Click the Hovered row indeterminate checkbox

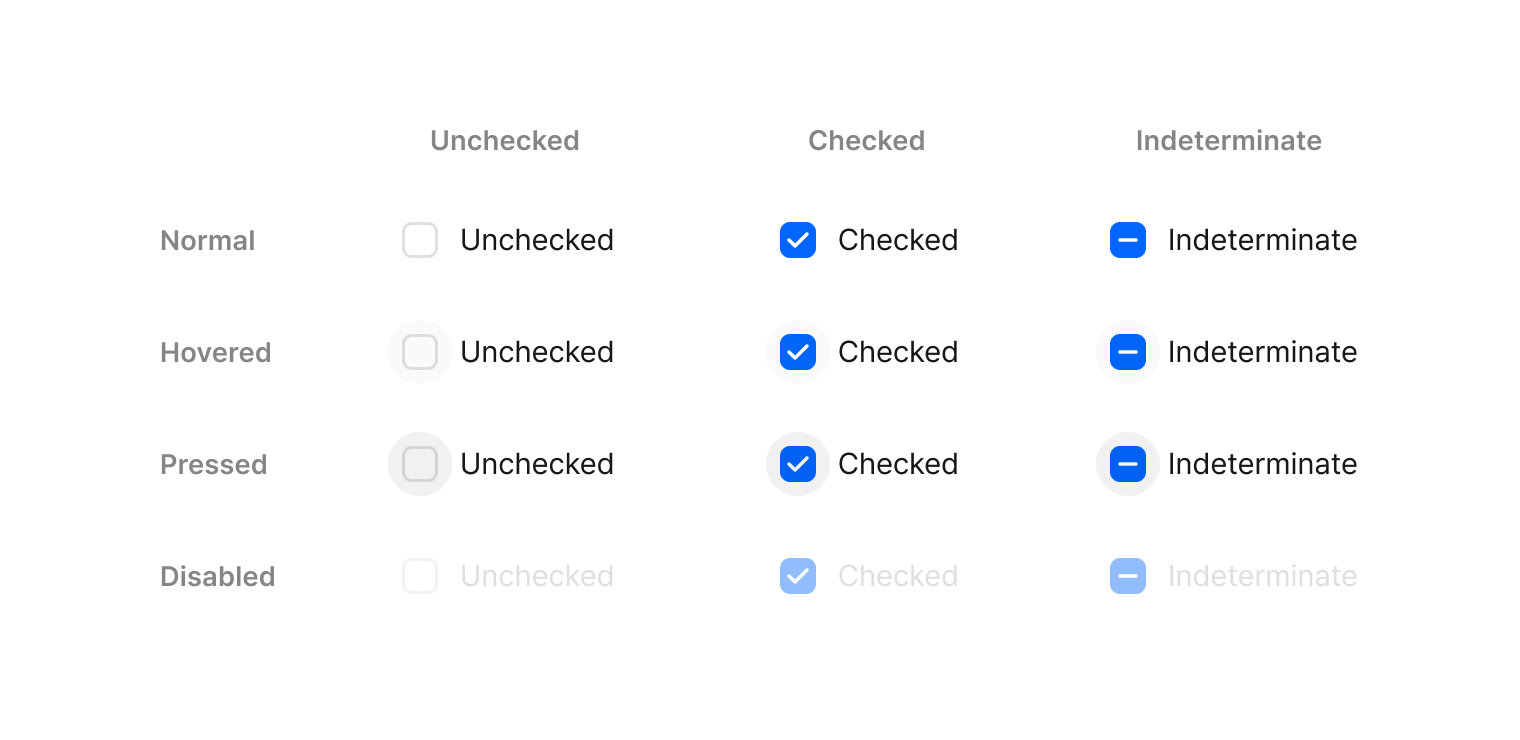pos(1128,352)
